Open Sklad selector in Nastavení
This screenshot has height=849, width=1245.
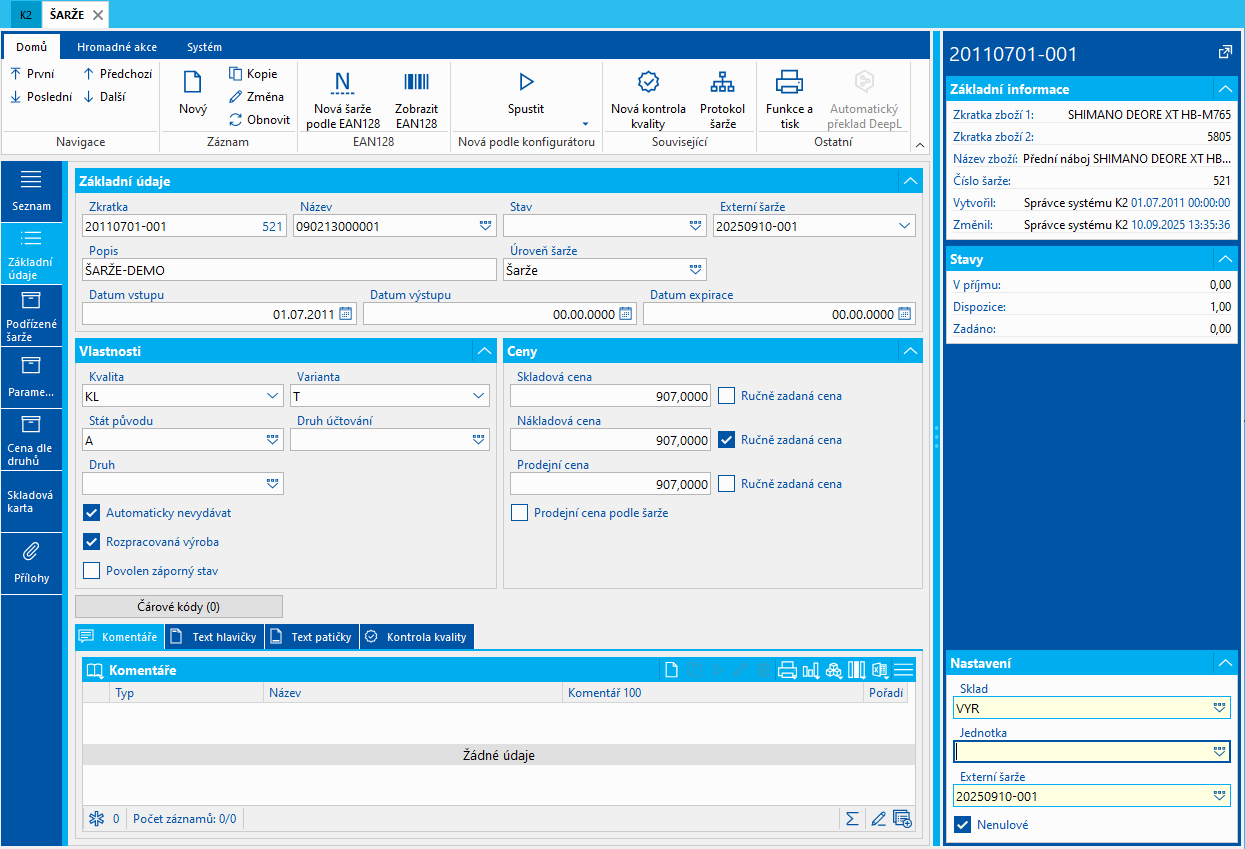pos(1219,708)
